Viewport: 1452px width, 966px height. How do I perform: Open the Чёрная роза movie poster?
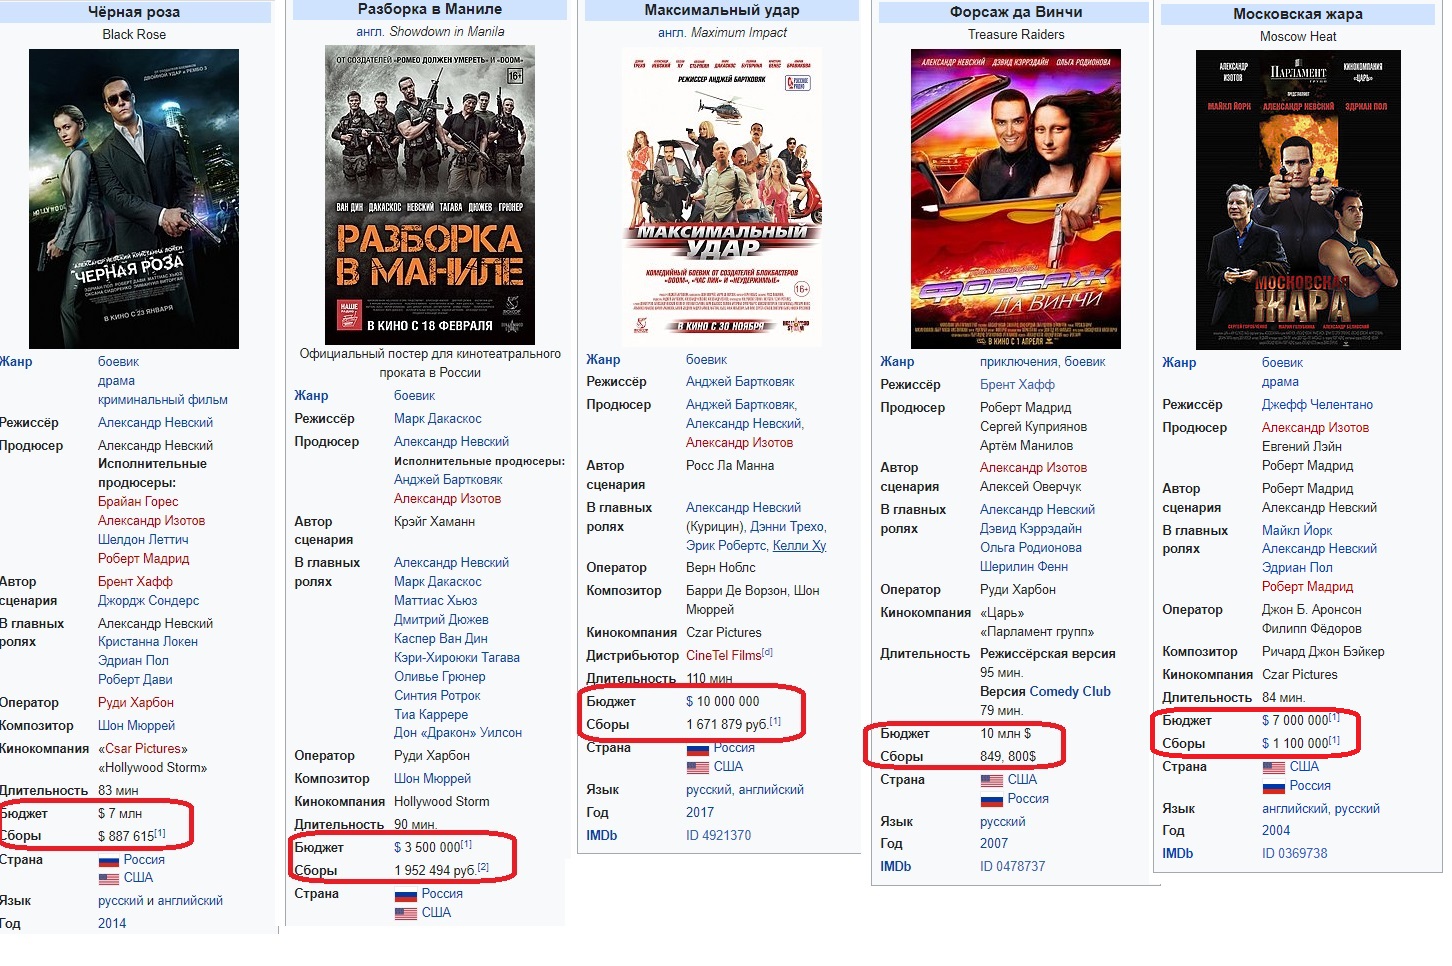click(134, 199)
